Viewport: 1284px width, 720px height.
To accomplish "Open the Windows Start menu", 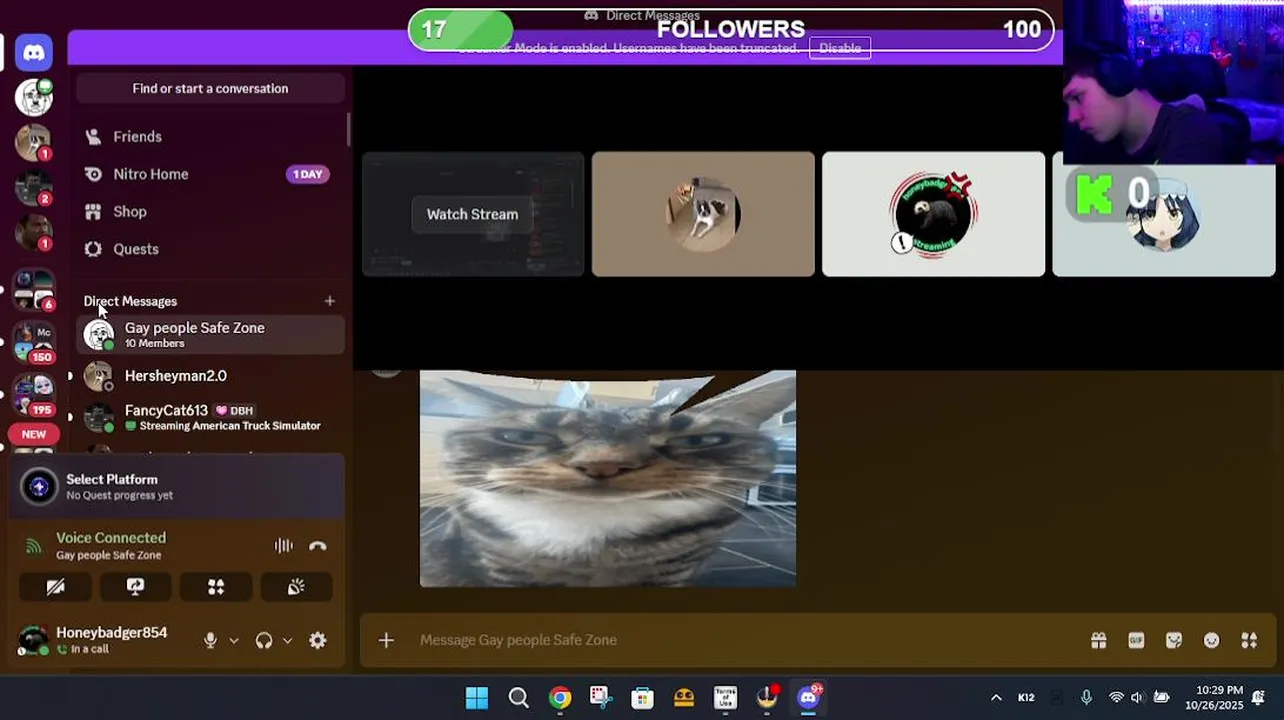I will coord(477,697).
